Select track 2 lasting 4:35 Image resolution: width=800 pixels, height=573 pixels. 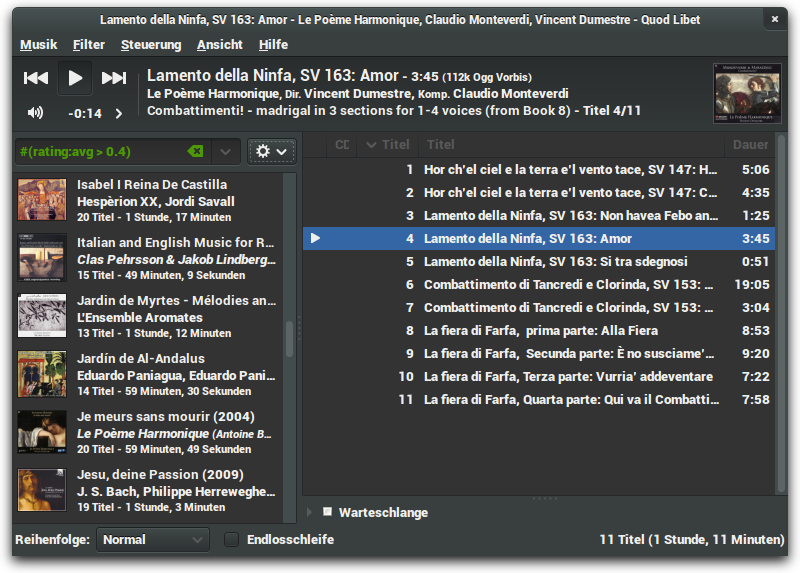coord(539,192)
